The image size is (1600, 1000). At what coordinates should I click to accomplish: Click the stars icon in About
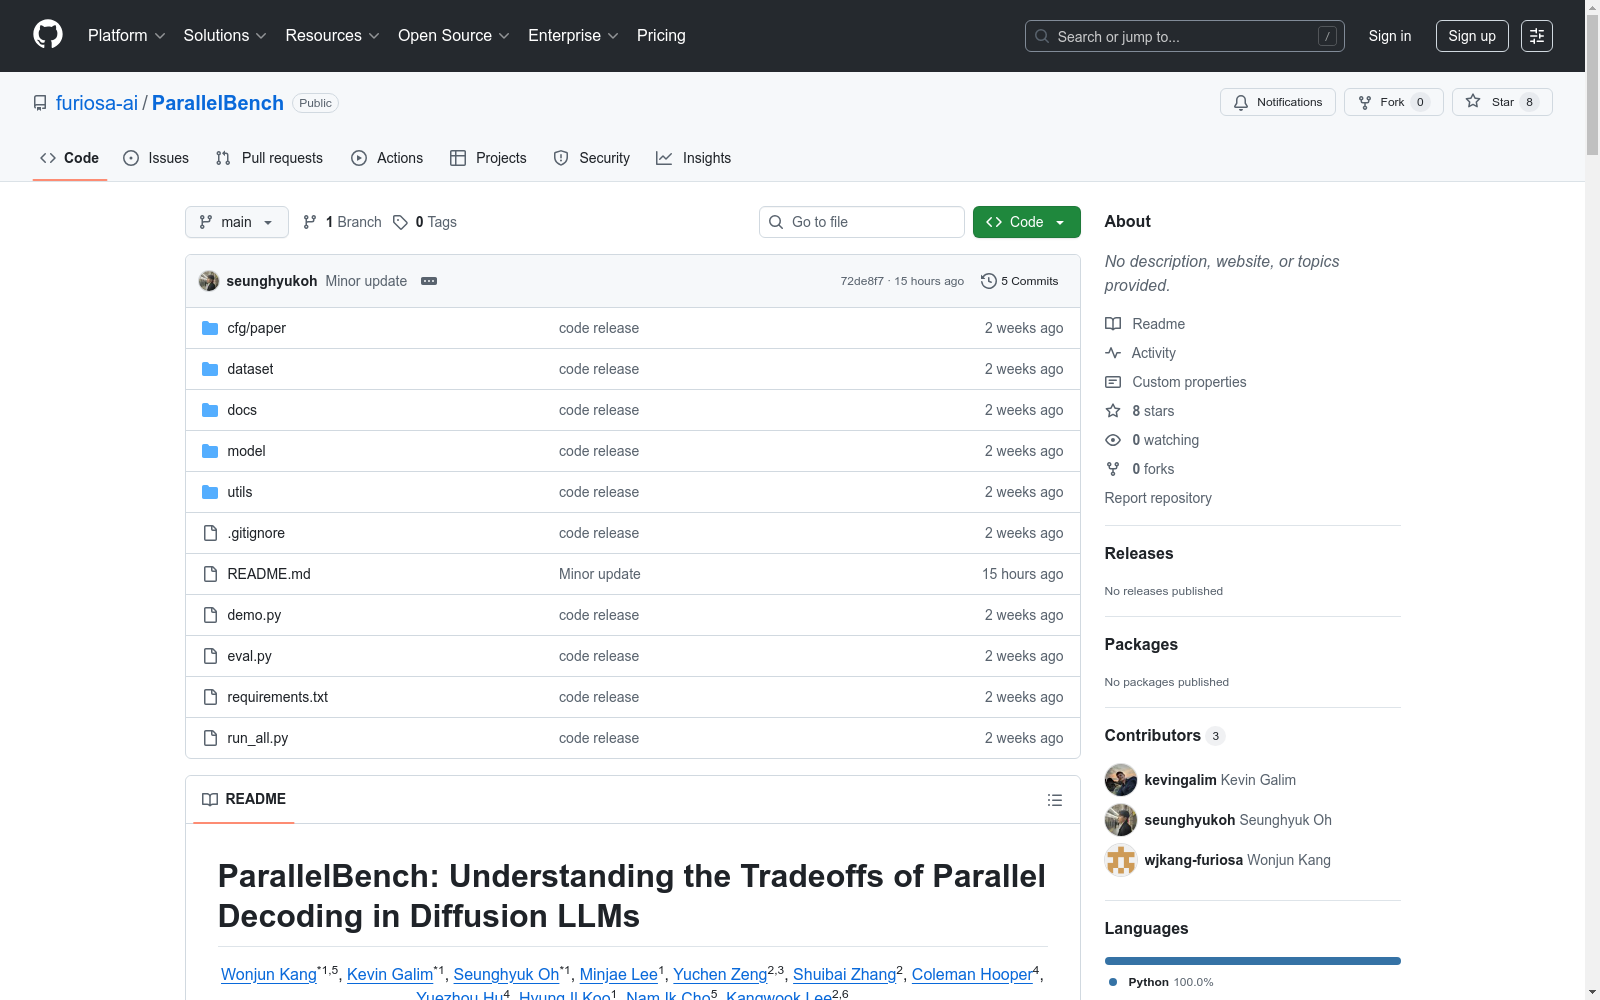pos(1113,411)
